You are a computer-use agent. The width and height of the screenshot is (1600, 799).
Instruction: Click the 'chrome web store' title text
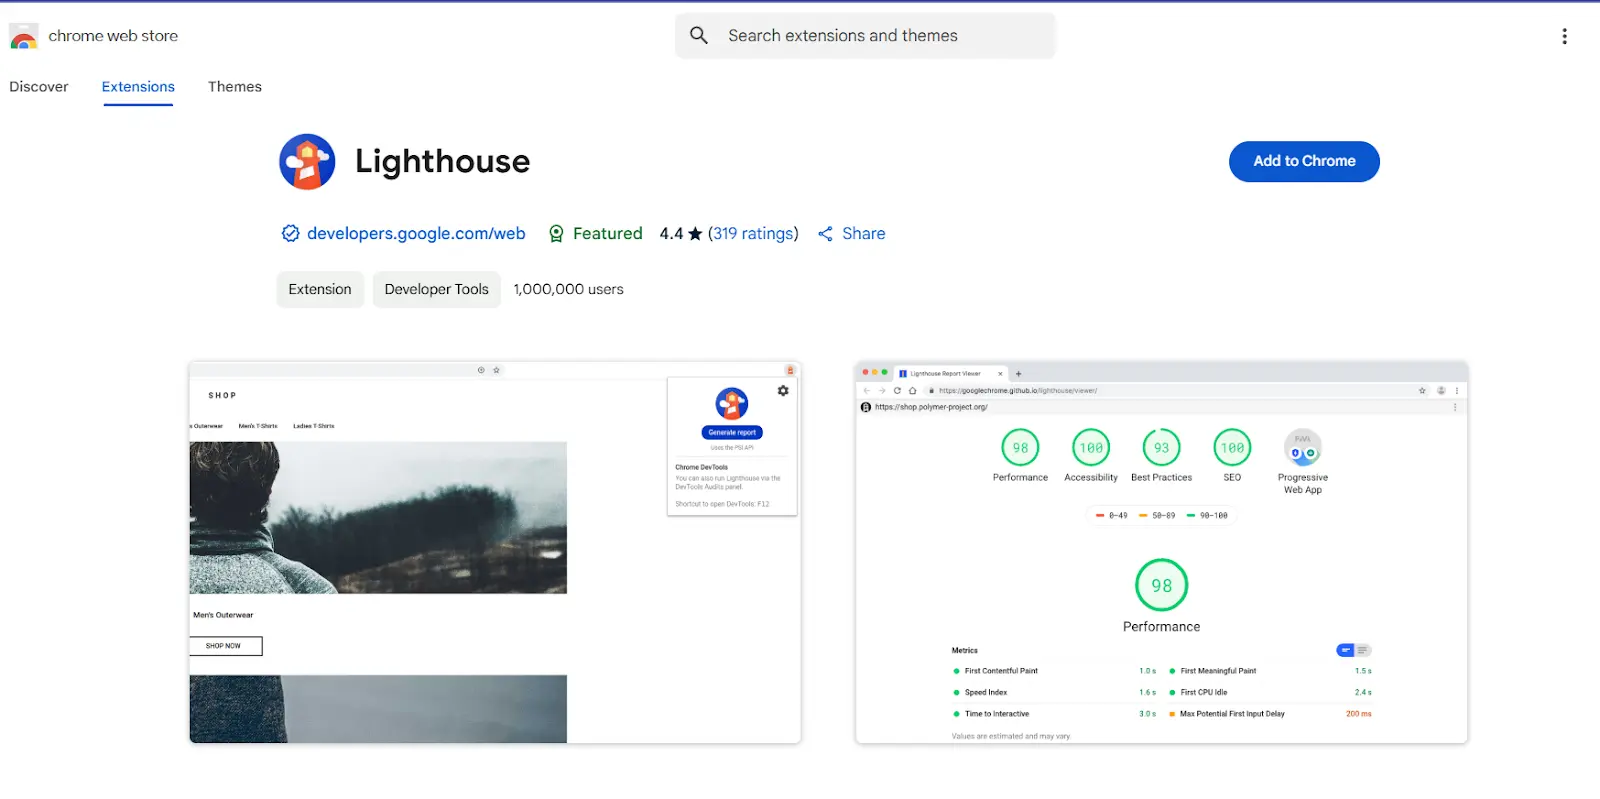point(113,36)
